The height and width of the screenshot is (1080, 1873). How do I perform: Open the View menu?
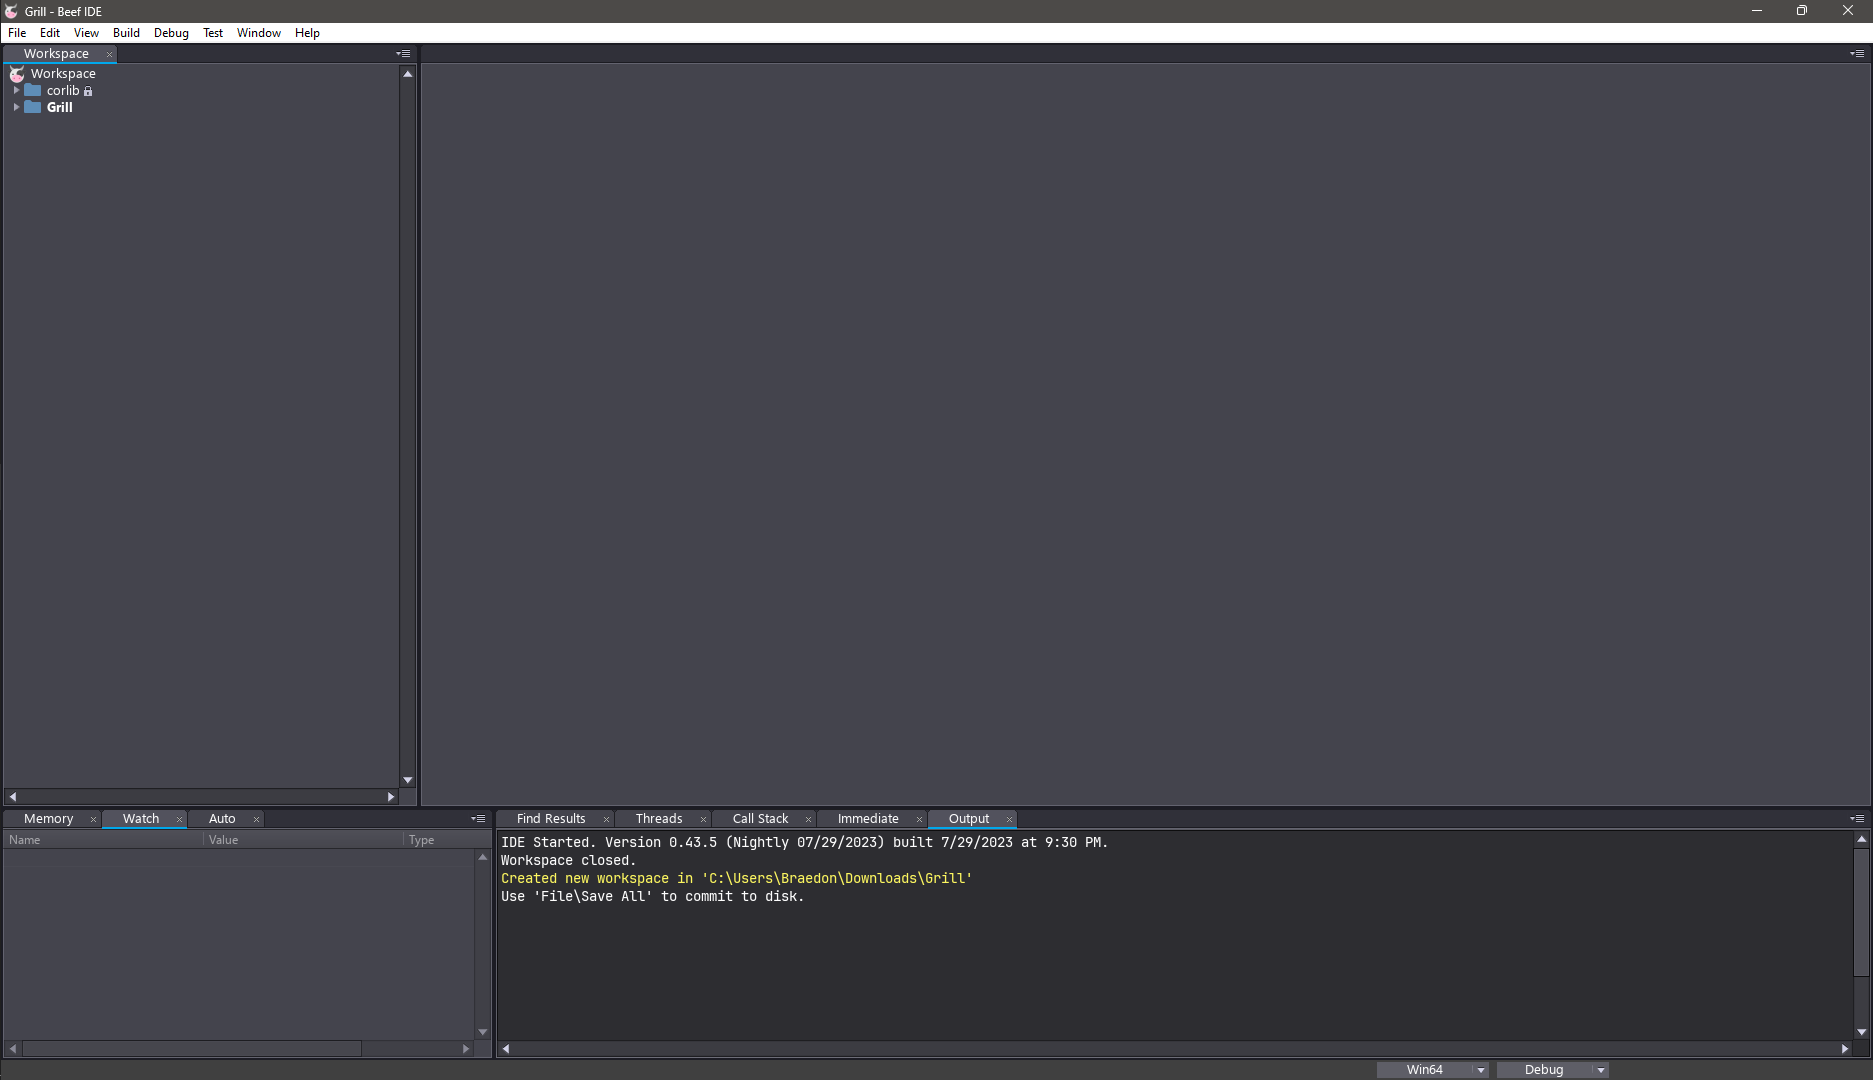point(86,33)
